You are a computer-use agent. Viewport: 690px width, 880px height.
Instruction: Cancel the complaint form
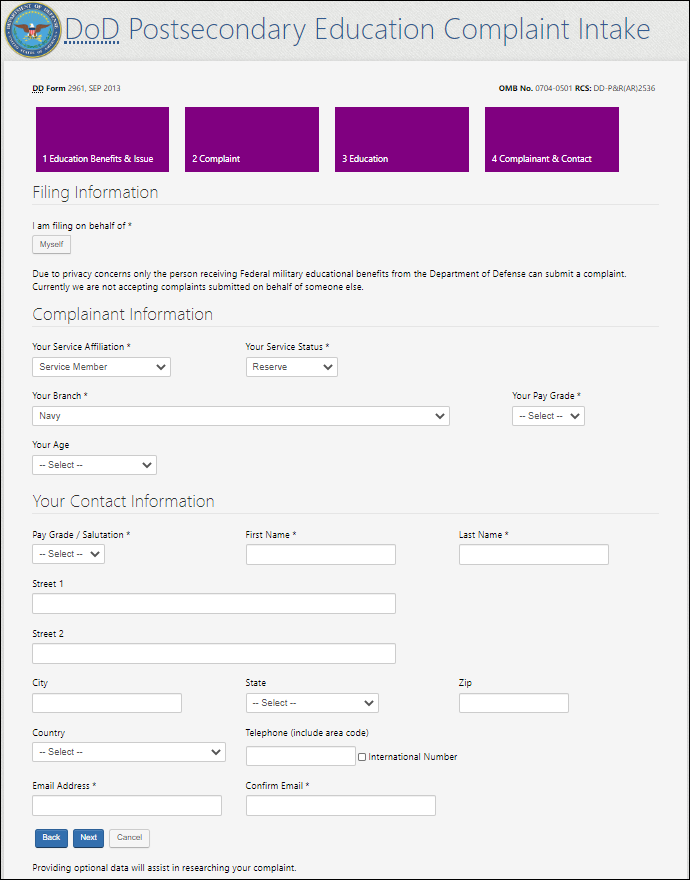point(129,837)
